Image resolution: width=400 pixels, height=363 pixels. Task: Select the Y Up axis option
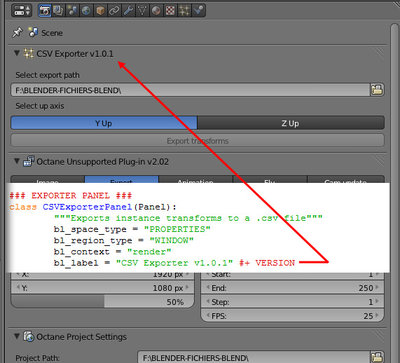pos(104,123)
